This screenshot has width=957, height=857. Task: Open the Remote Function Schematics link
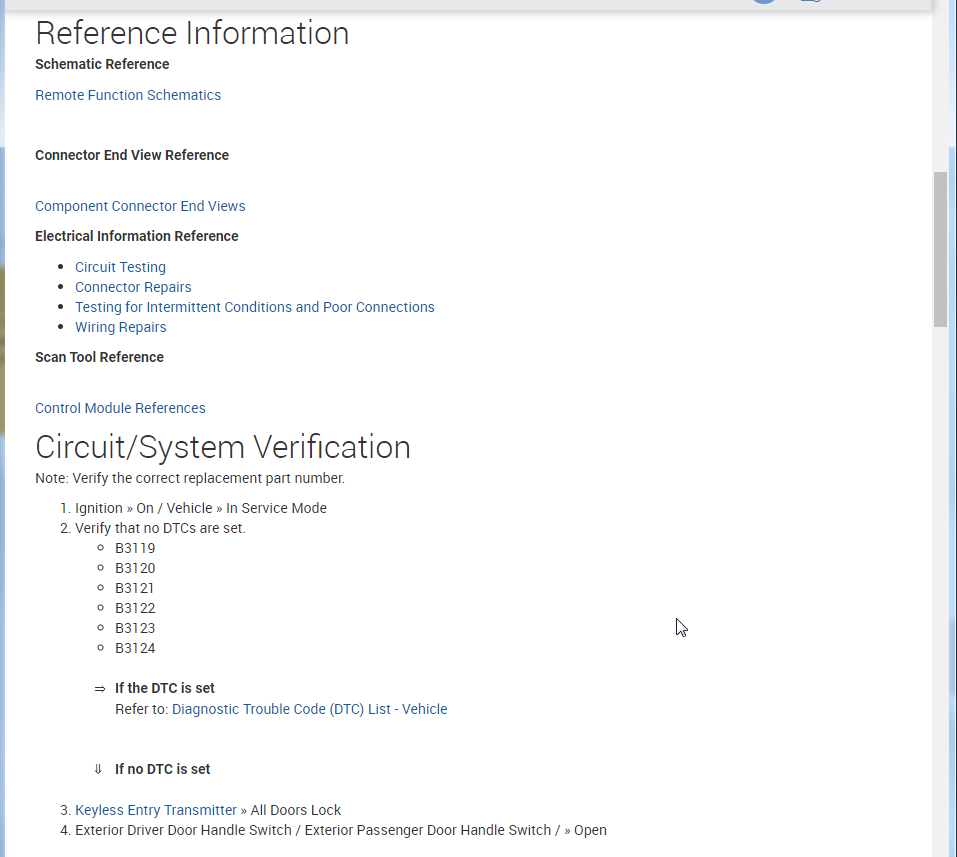(128, 95)
